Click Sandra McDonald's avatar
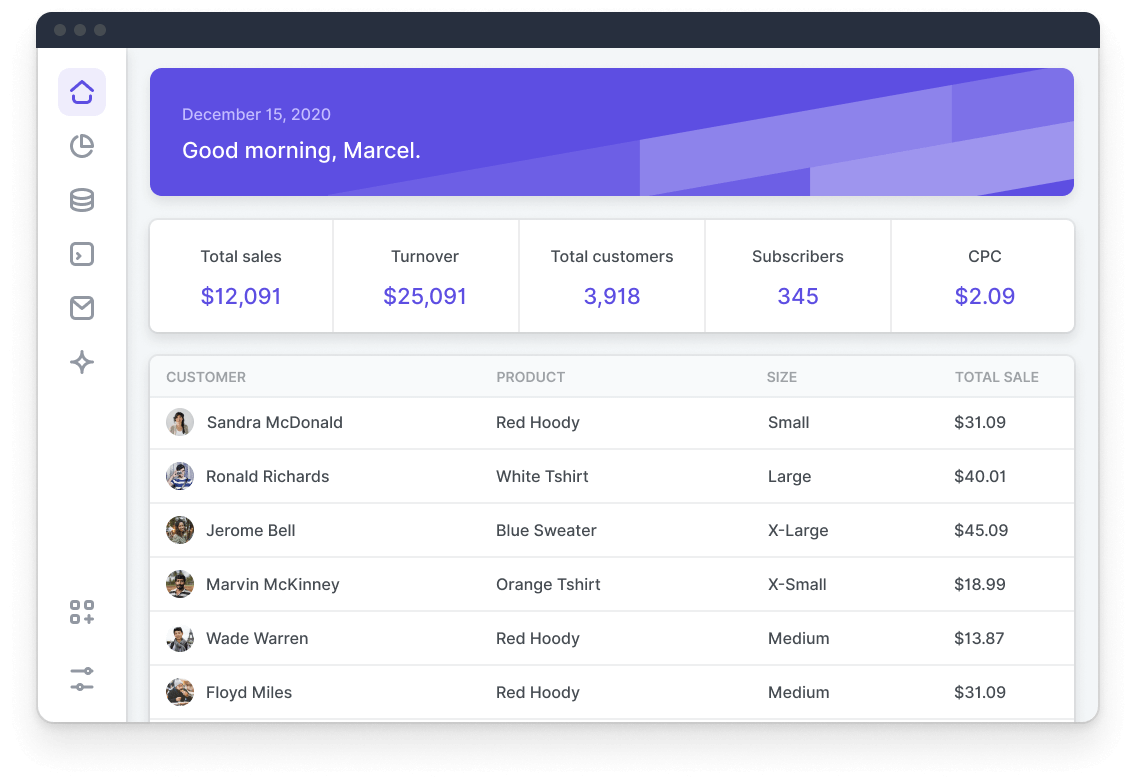The width and height of the screenshot is (1136, 784). (x=180, y=423)
